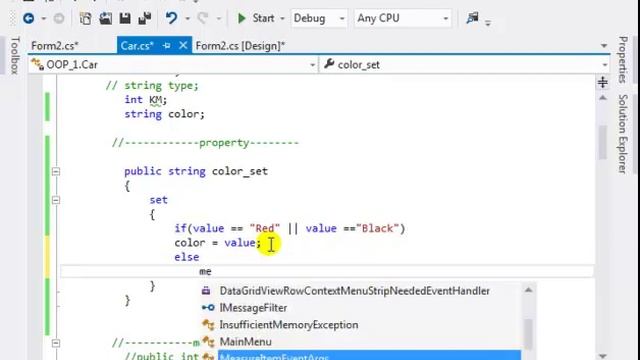The width and height of the screenshot is (640, 360).
Task: Click the interface icon beside IMessageFilter
Action: [208, 308]
